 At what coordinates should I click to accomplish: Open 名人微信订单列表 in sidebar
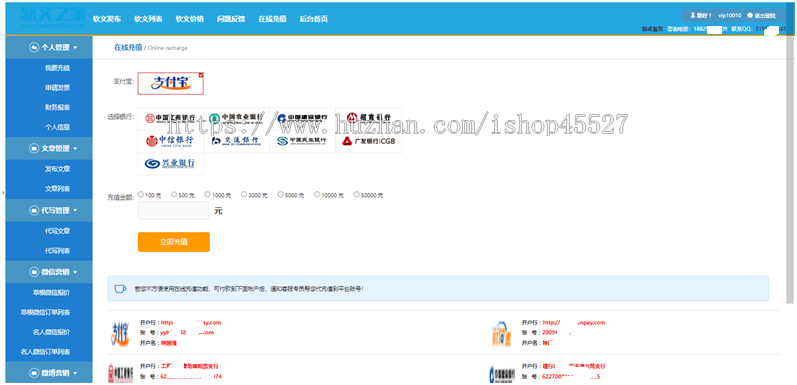pyautogui.click(x=45, y=352)
